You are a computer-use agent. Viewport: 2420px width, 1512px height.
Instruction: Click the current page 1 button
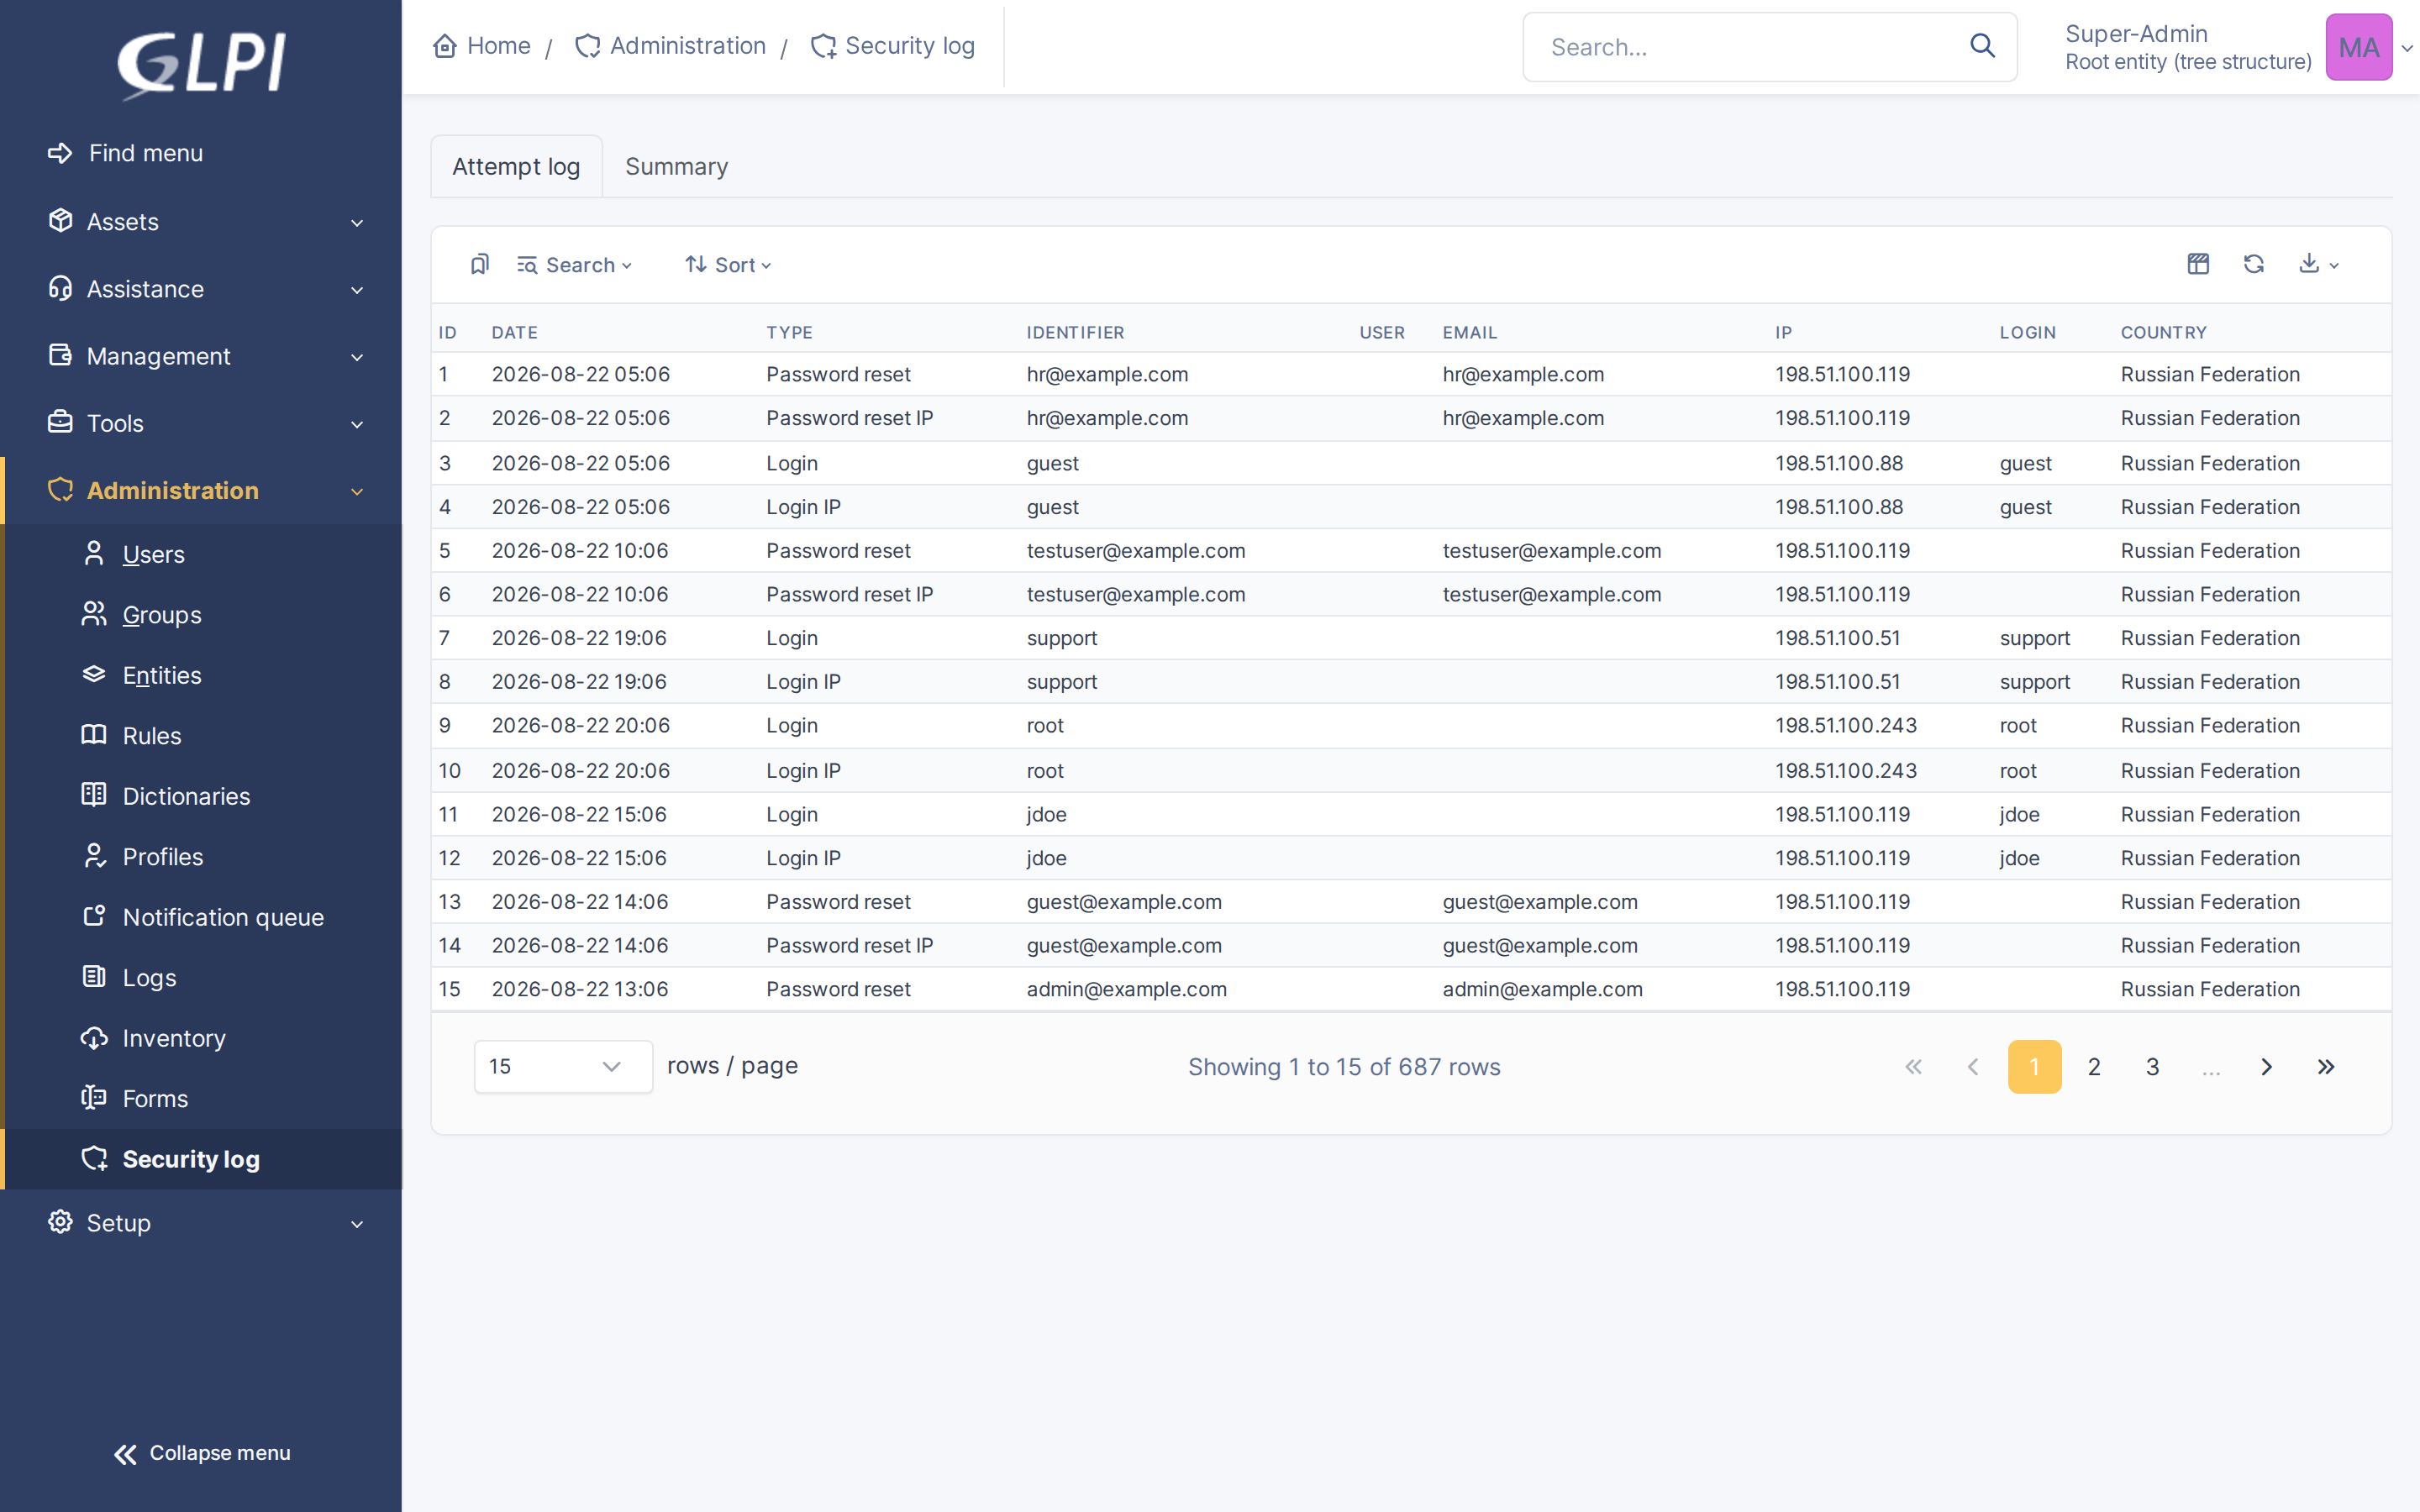click(2035, 1067)
